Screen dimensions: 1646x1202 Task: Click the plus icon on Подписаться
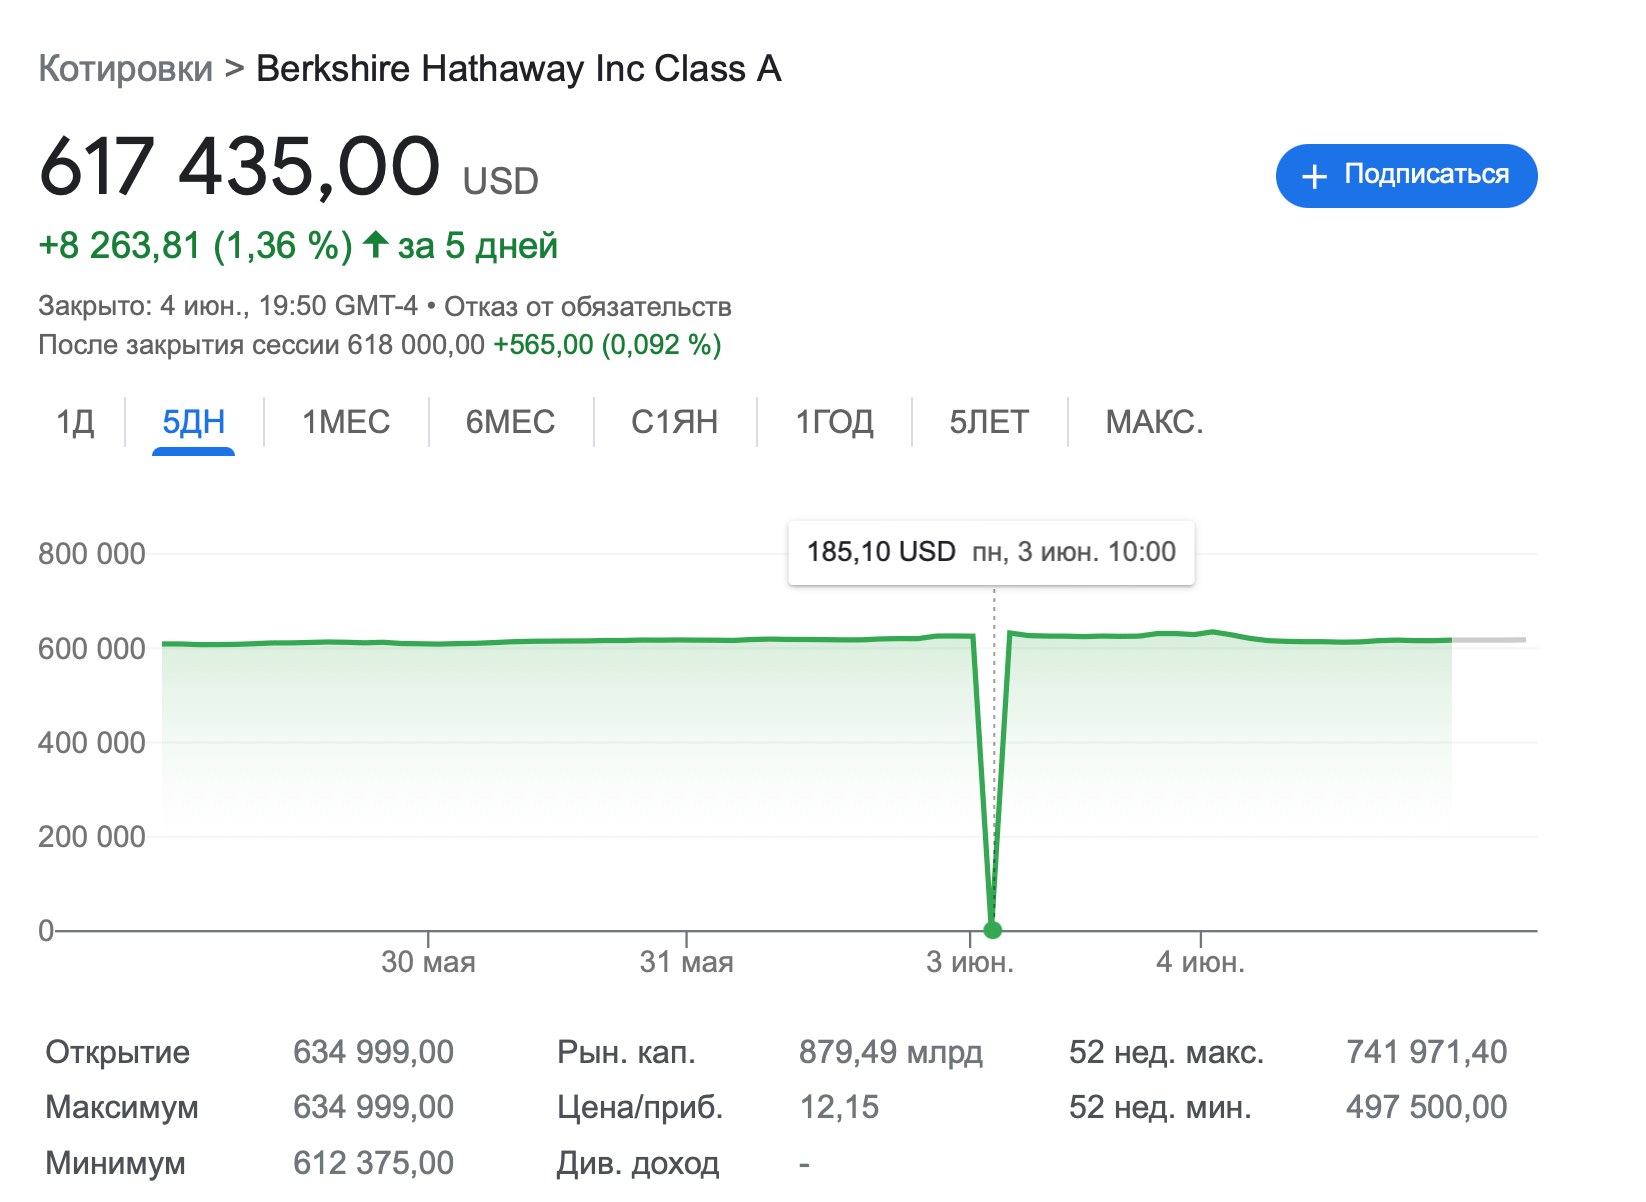click(1314, 177)
